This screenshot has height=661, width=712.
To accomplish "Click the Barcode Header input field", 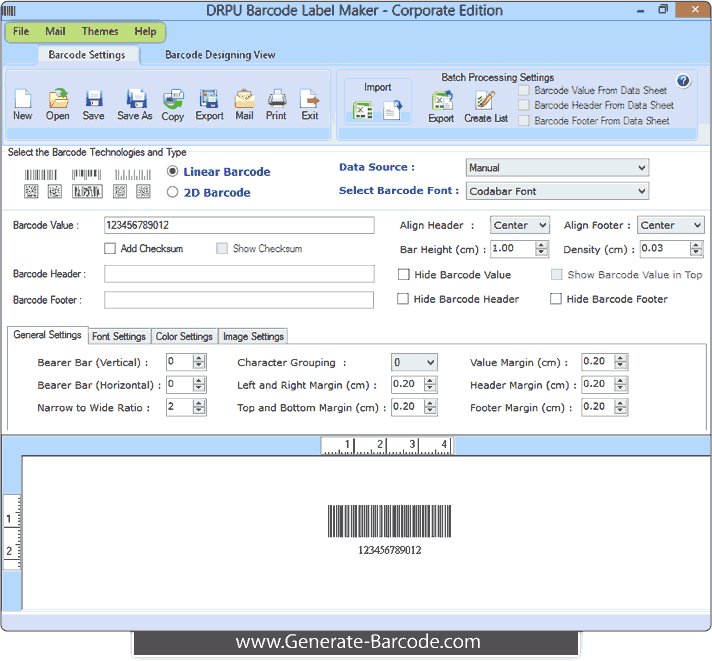I will point(239,274).
